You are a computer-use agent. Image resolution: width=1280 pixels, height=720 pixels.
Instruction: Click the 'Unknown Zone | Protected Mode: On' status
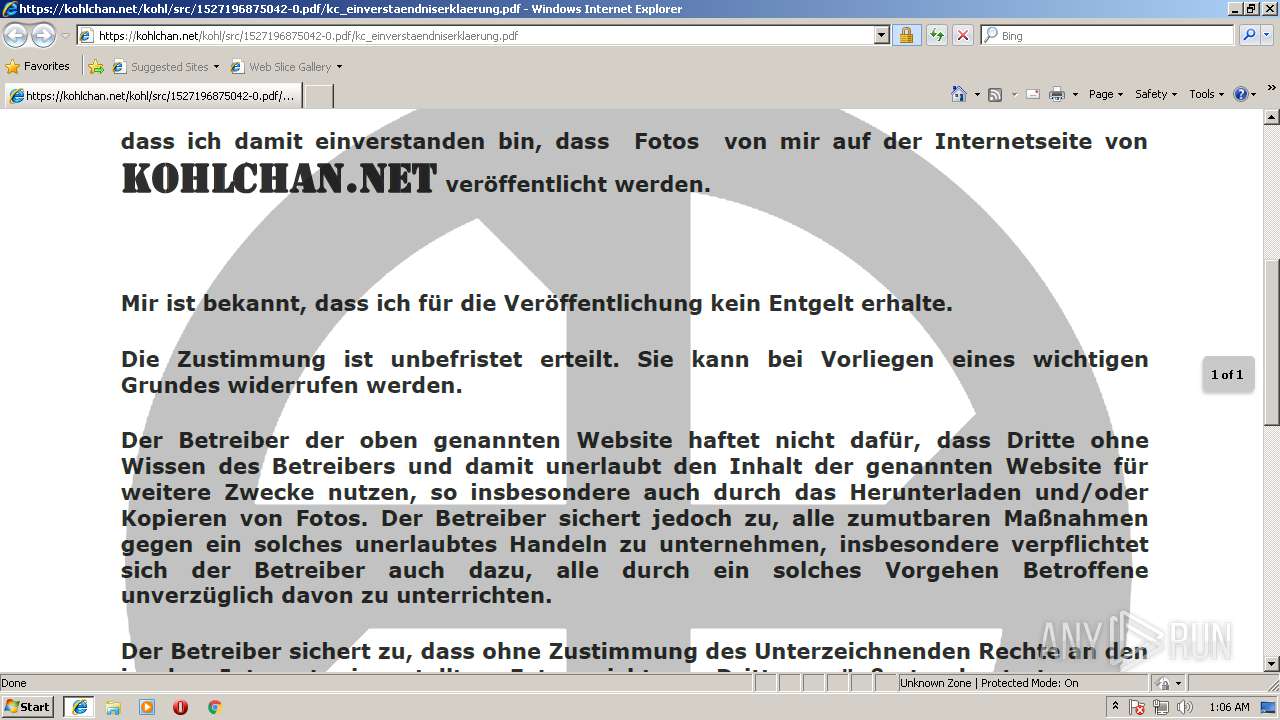989,683
